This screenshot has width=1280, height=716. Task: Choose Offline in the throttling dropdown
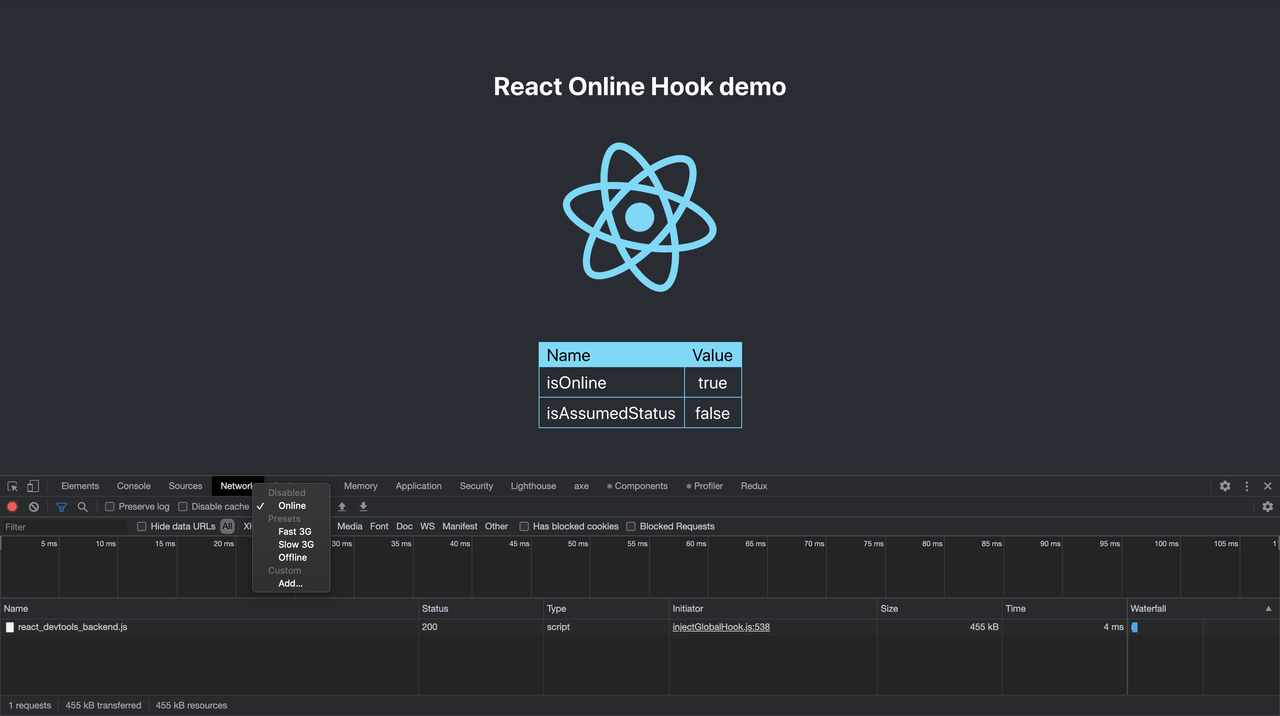(x=292, y=558)
